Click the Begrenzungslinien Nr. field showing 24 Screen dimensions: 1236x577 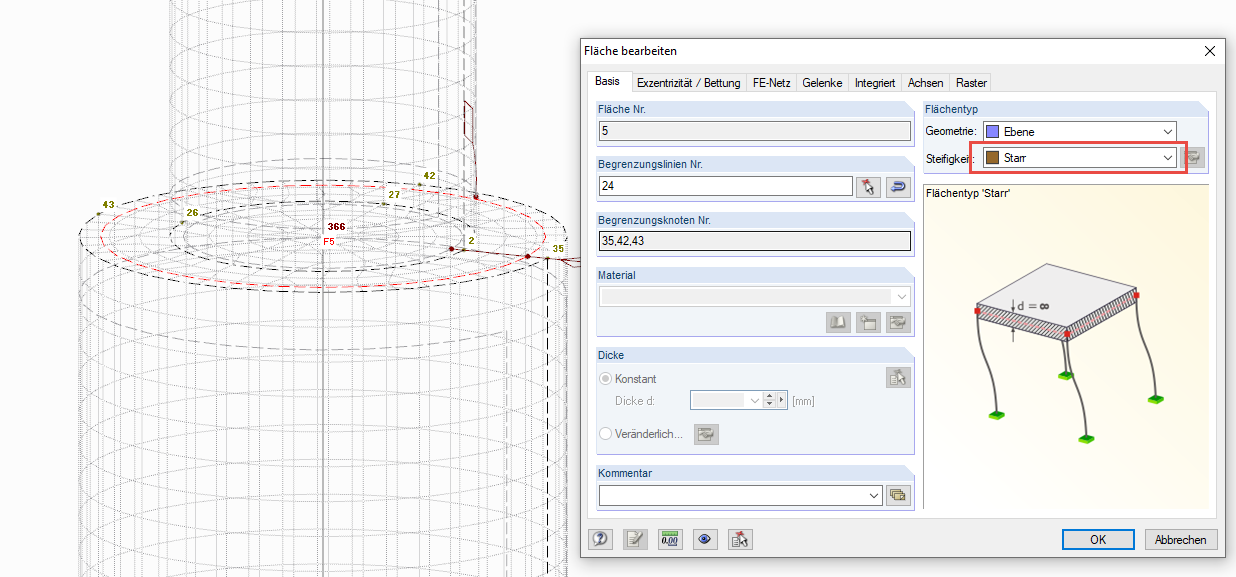coord(725,186)
